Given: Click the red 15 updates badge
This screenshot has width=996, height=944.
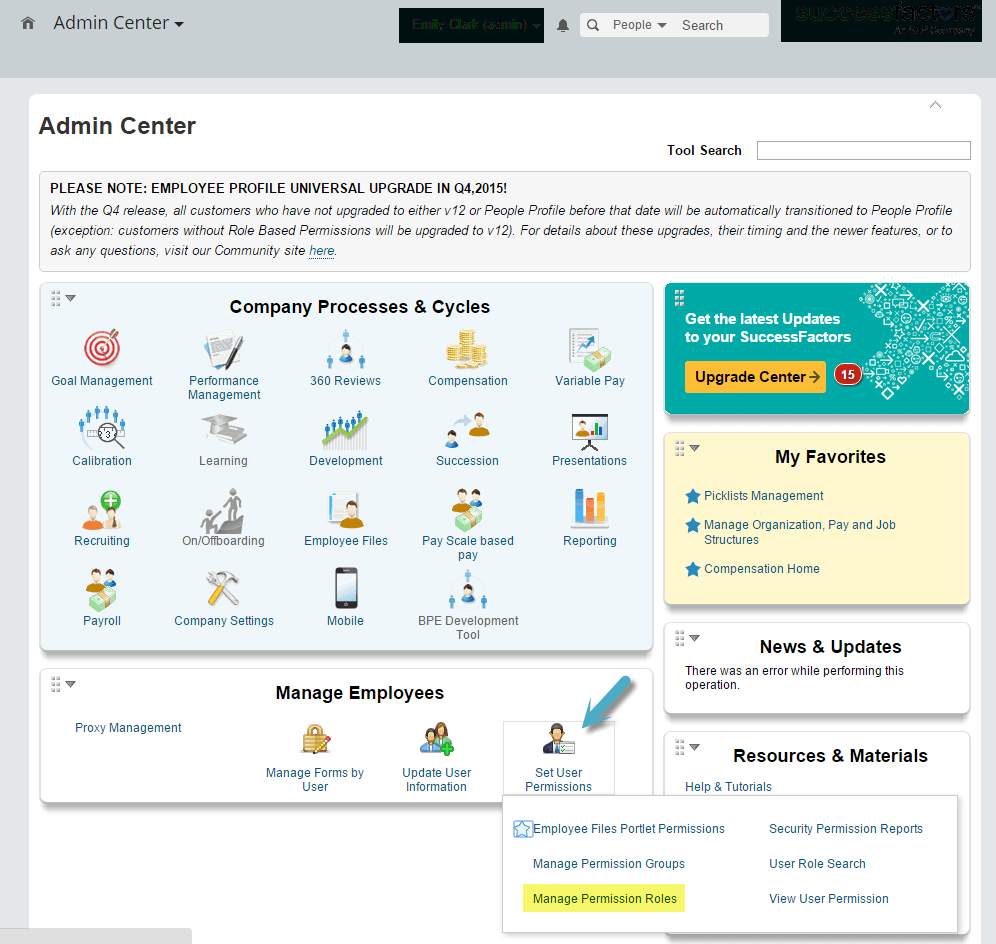Looking at the screenshot, I should pos(847,375).
